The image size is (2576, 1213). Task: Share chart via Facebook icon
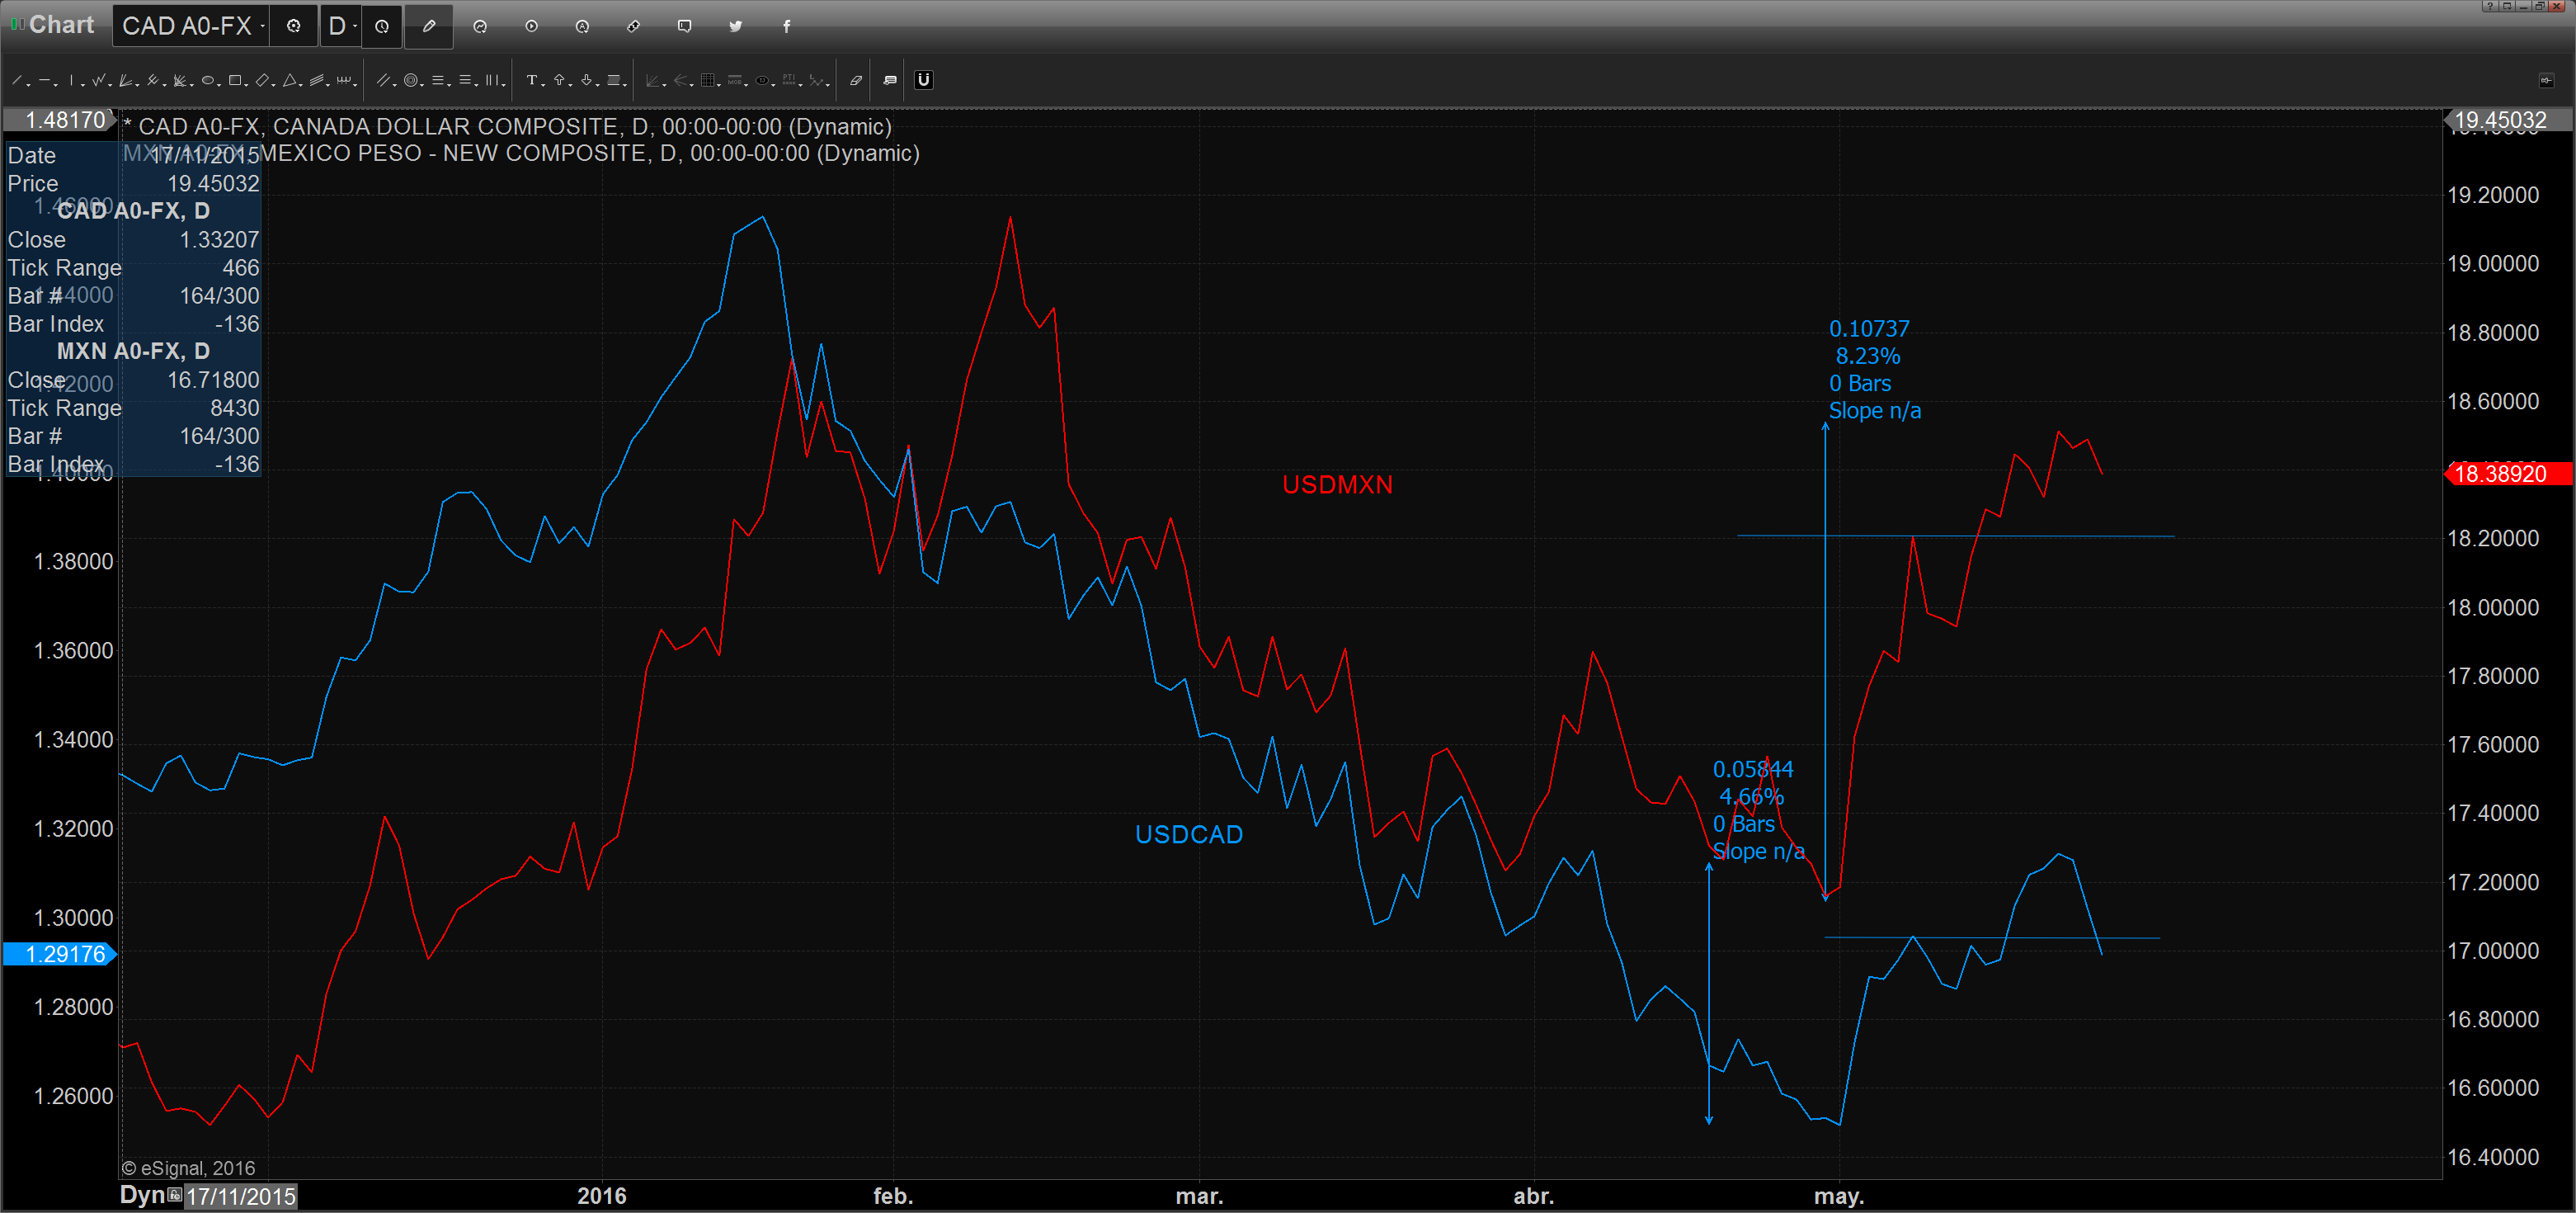787,26
